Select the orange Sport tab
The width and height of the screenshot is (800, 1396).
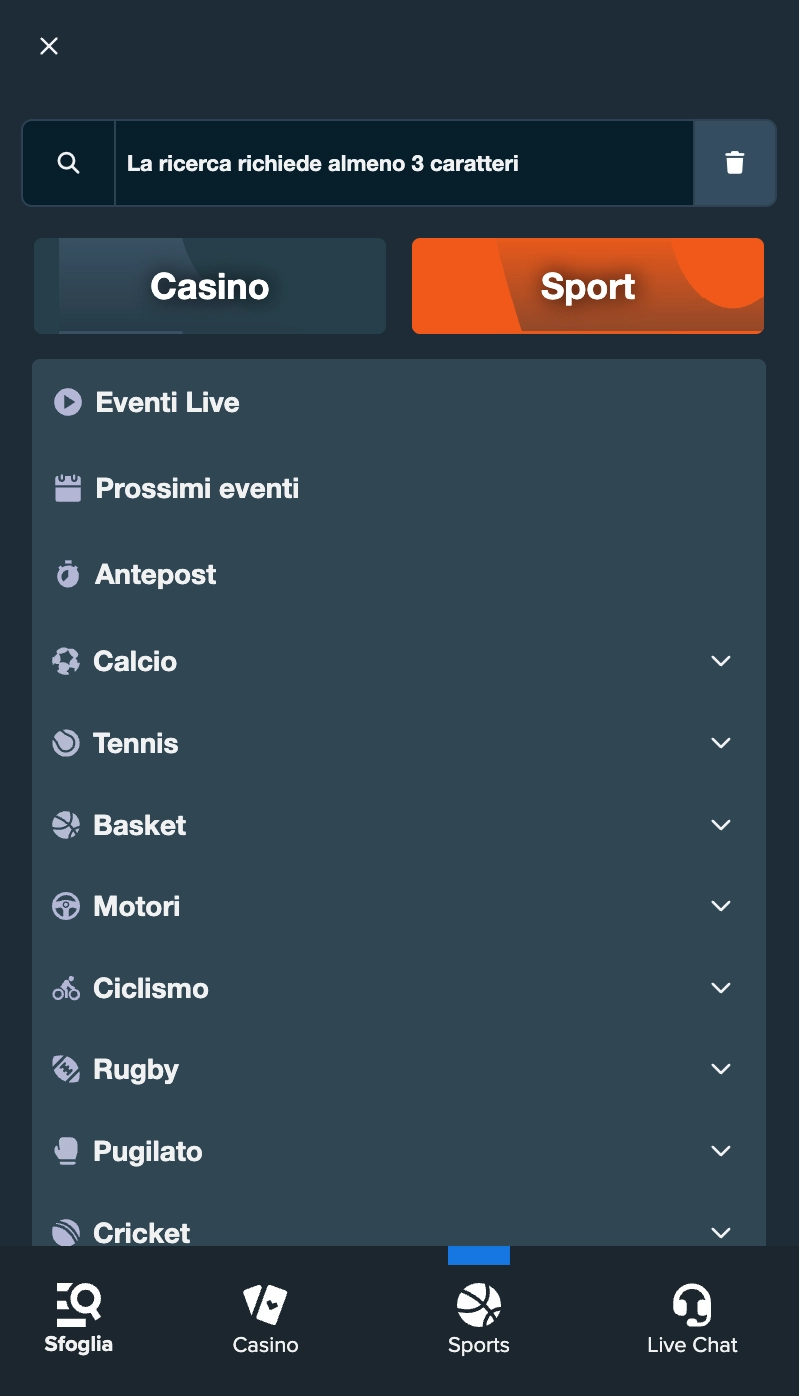588,286
